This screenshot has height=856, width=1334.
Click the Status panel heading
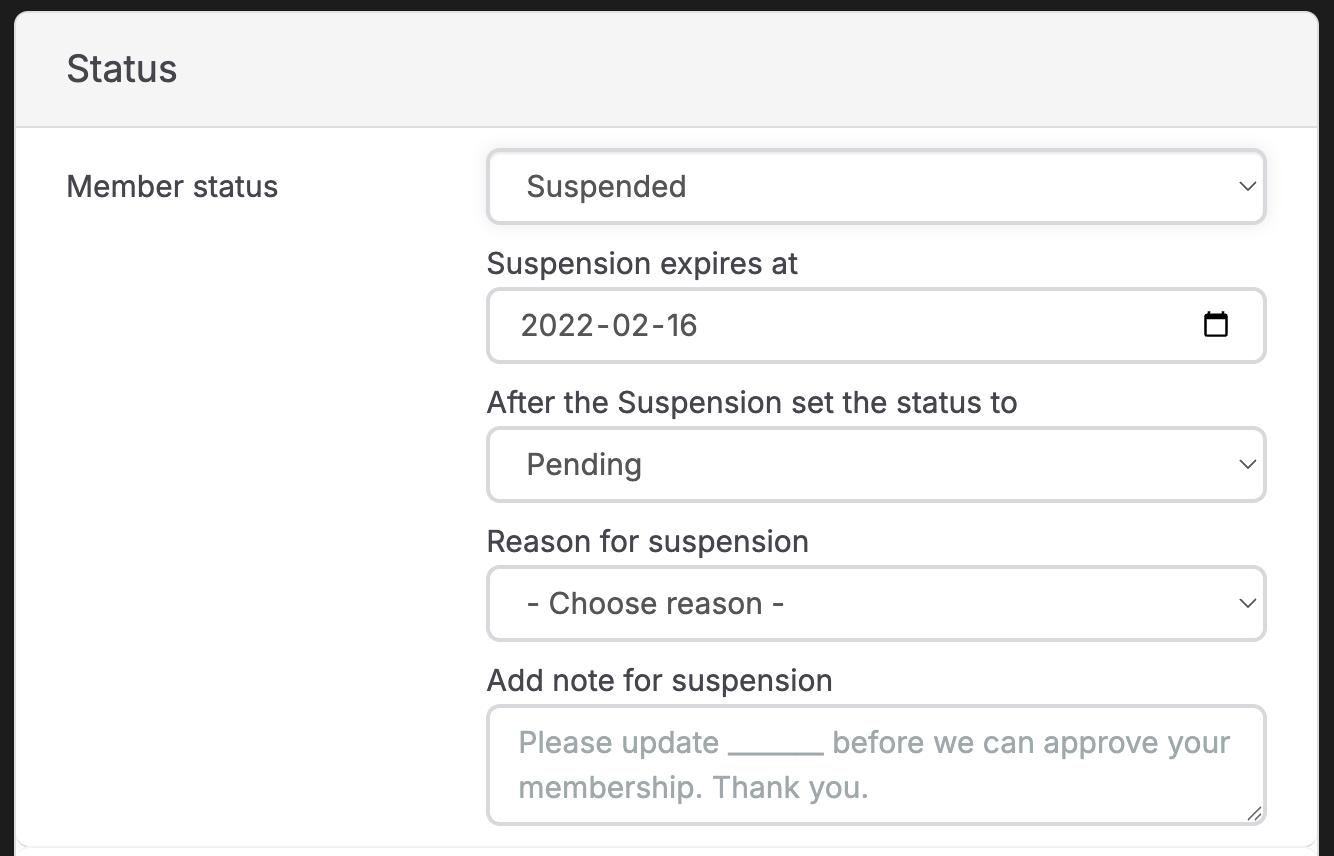point(122,69)
